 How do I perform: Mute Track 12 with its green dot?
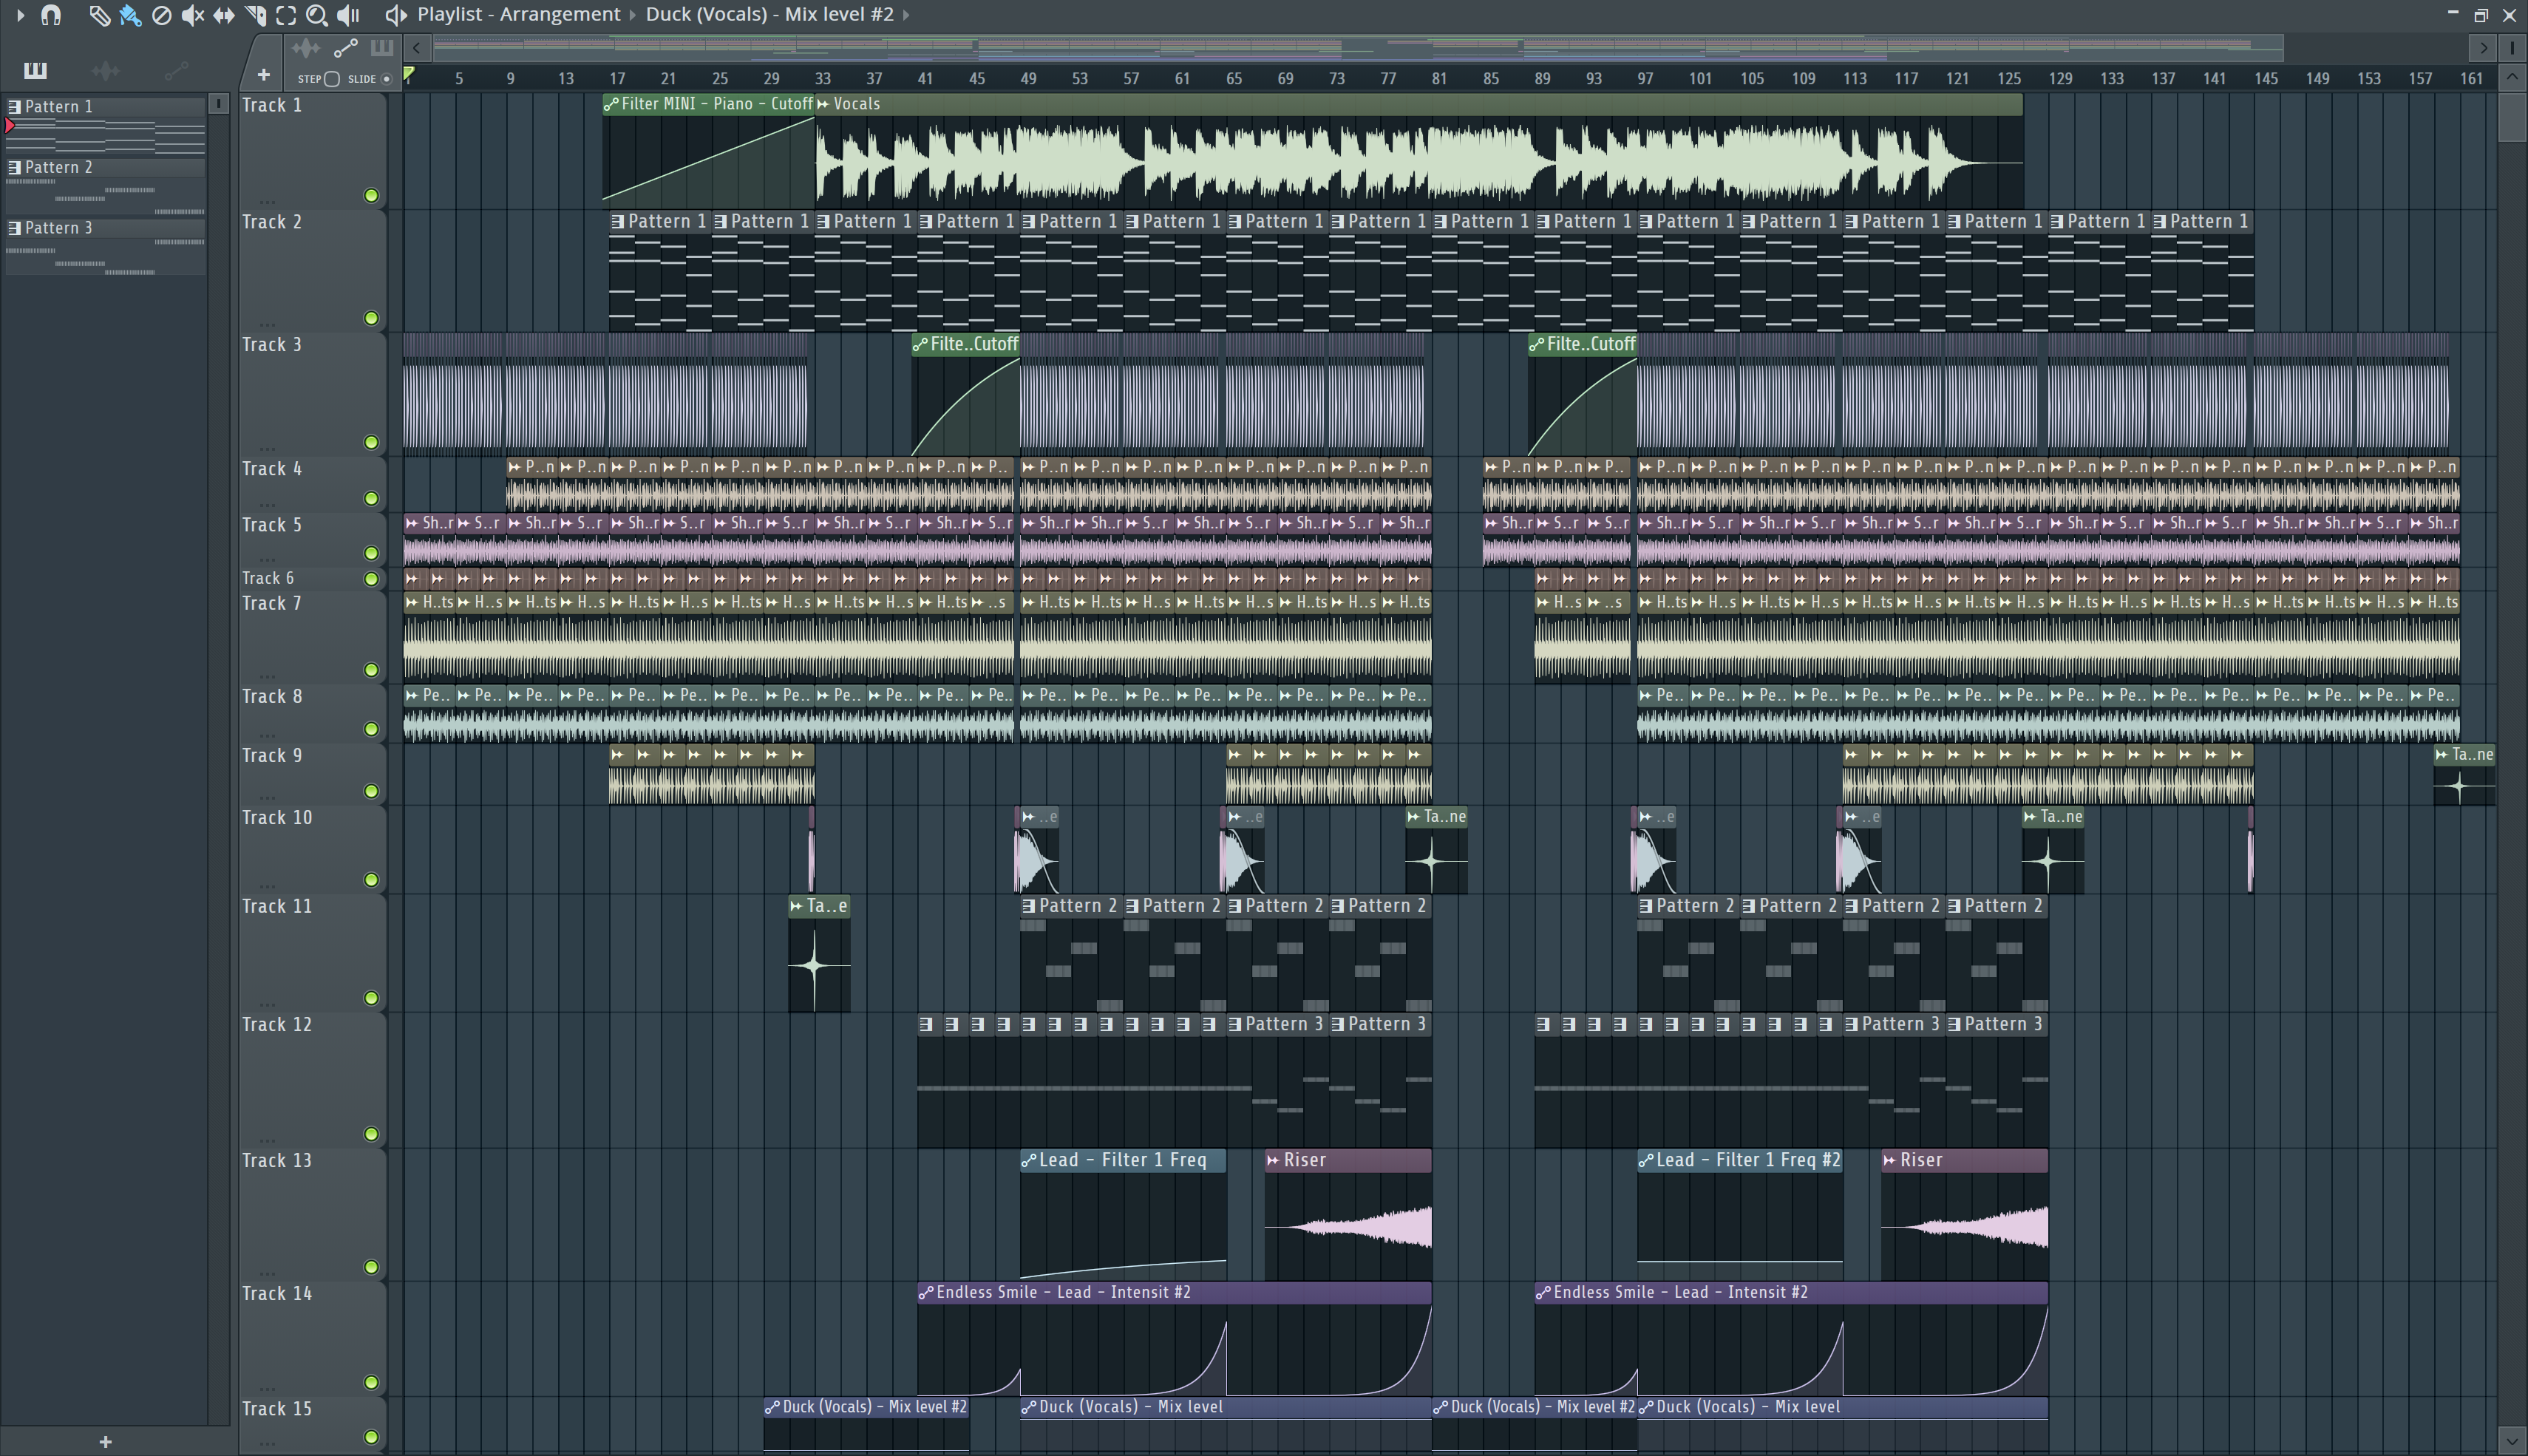point(371,1134)
